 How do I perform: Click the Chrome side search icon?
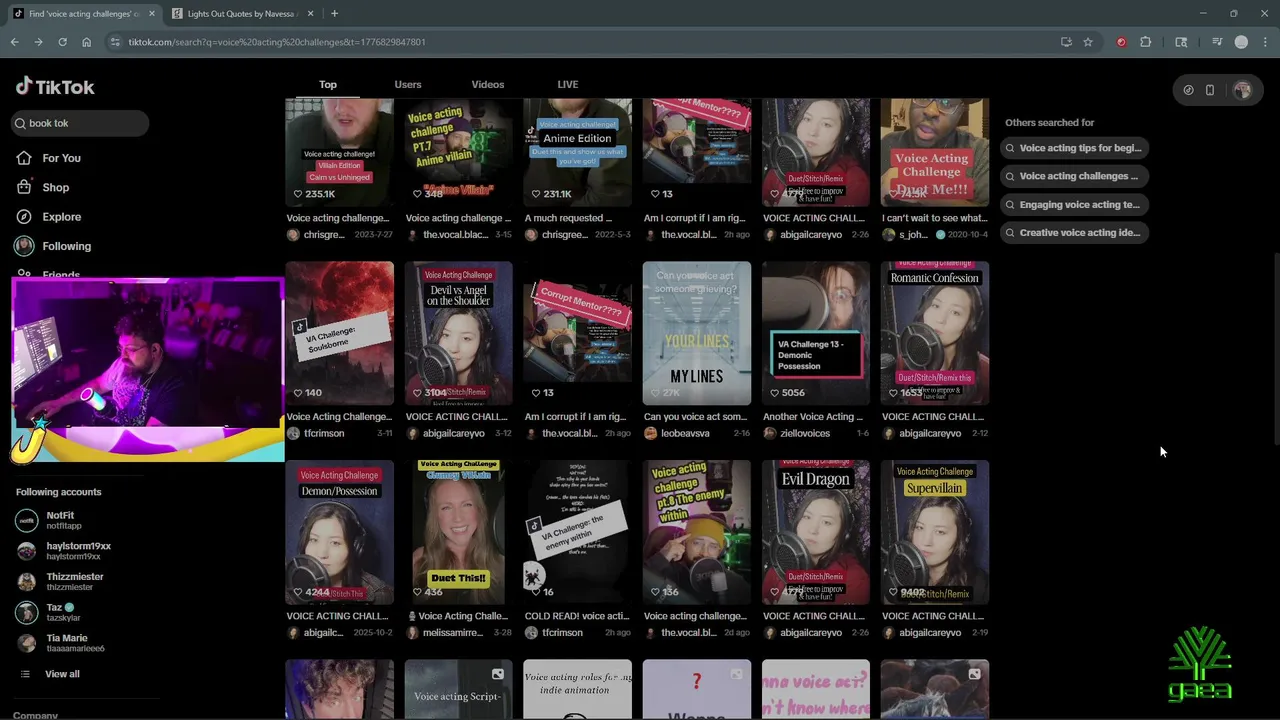pyautogui.click(x=1181, y=42)
